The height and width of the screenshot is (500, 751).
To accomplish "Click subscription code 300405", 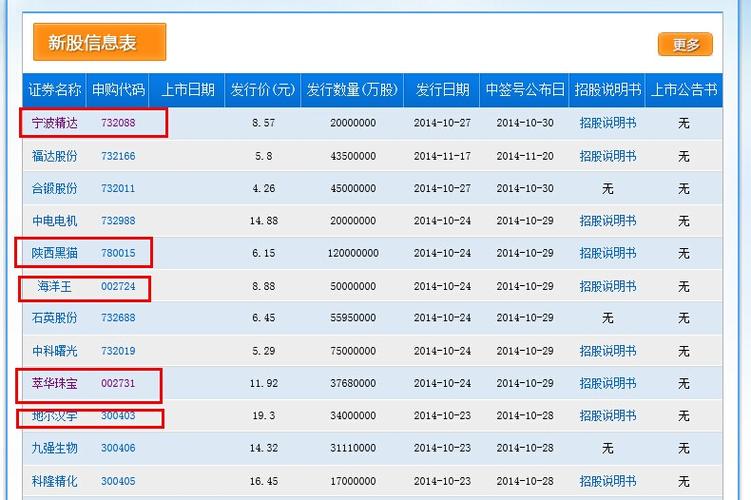I will point(118,481).
